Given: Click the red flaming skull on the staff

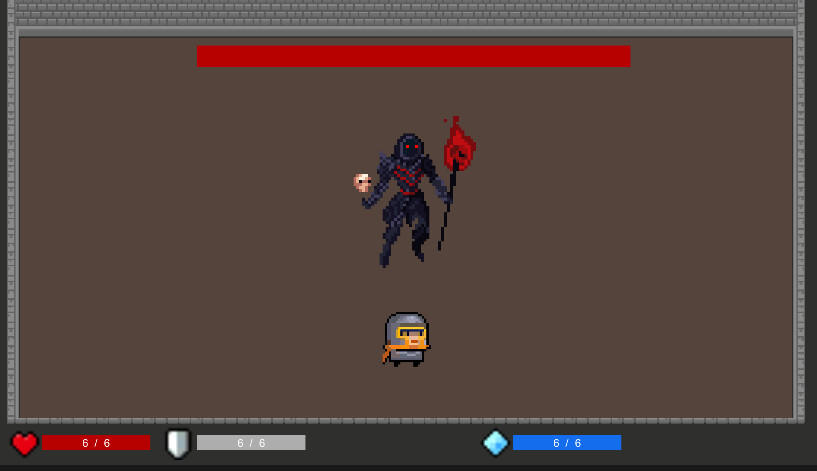Looking at the screenshot, I should 458,146.
